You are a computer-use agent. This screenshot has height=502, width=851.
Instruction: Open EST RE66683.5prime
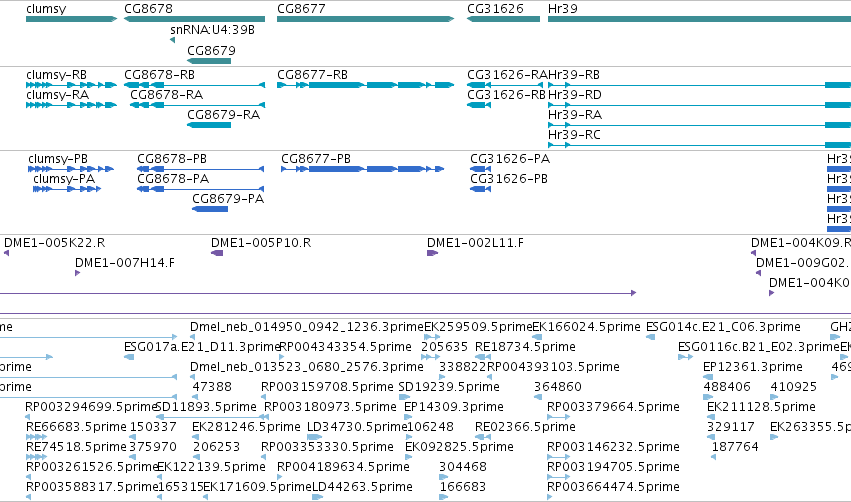[x=76, y=427]
